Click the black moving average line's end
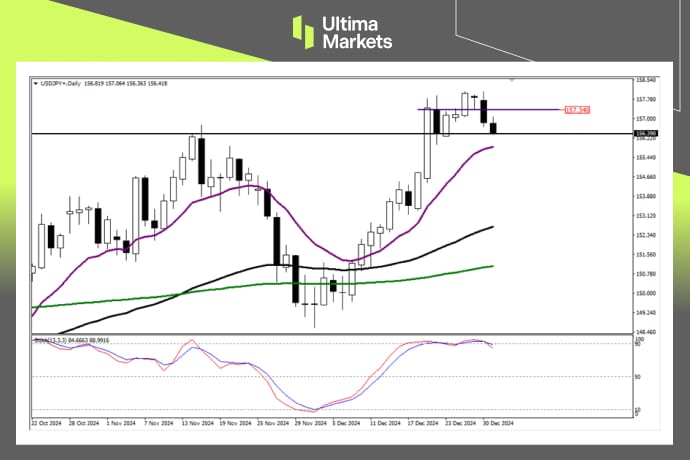The width and height of the screenshot is (690, 460). click(x=492, y=227)
